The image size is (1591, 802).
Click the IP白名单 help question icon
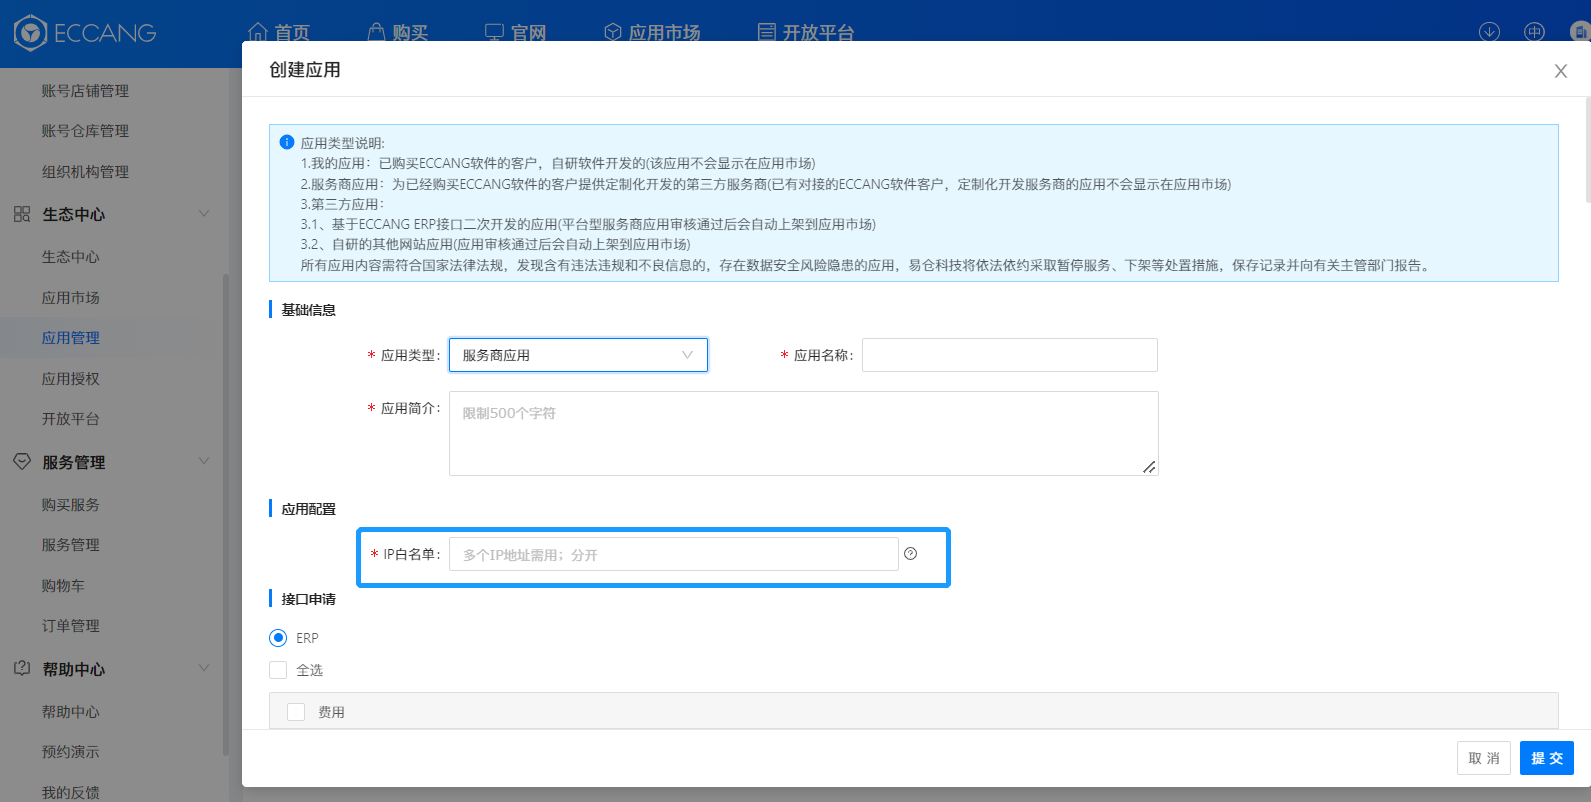pos(910,554)
